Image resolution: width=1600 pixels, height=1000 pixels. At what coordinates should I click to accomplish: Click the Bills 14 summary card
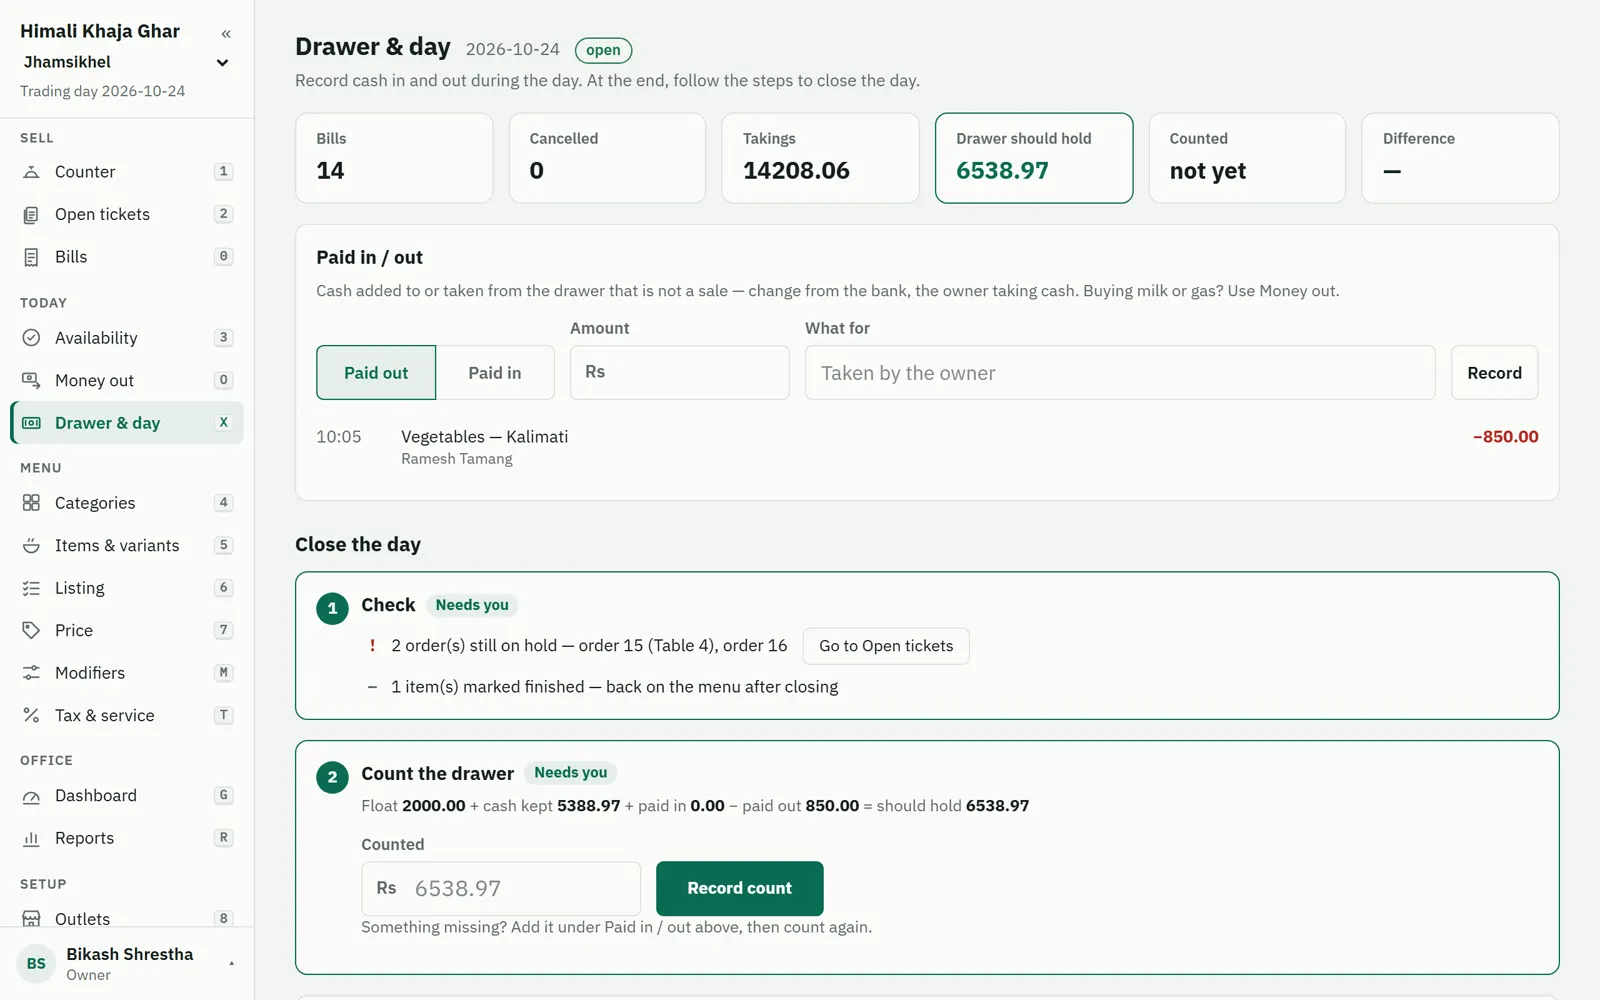(x=394, y=158)
